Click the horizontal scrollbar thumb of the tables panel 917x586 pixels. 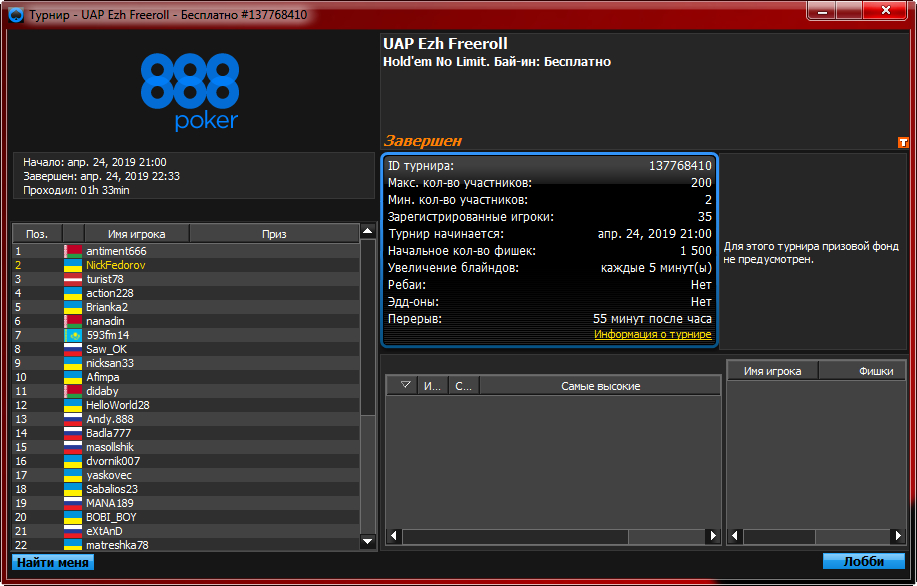[515, 536]
